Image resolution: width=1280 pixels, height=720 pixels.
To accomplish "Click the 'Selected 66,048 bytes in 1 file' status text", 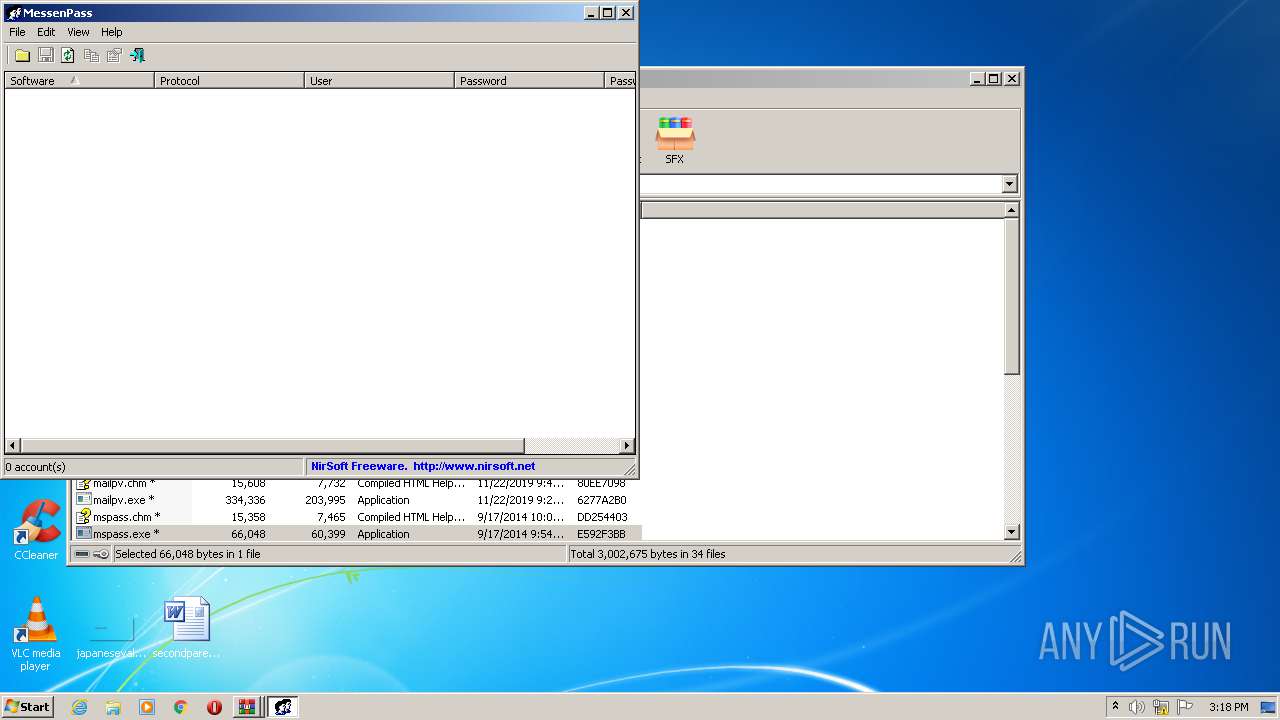I will tap(188, 554).
